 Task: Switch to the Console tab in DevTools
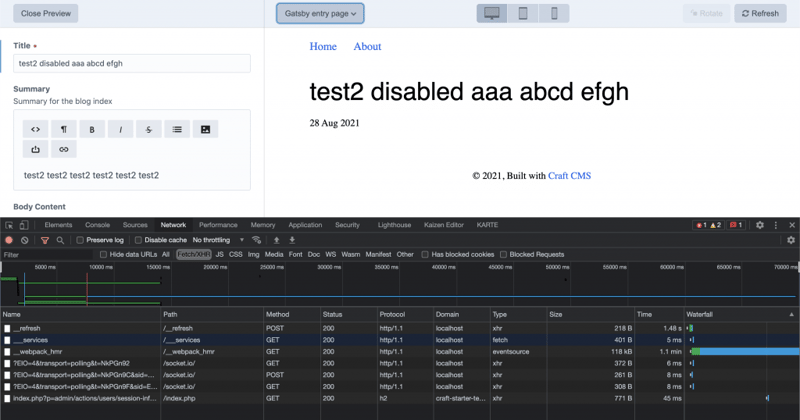coord(97,225)
